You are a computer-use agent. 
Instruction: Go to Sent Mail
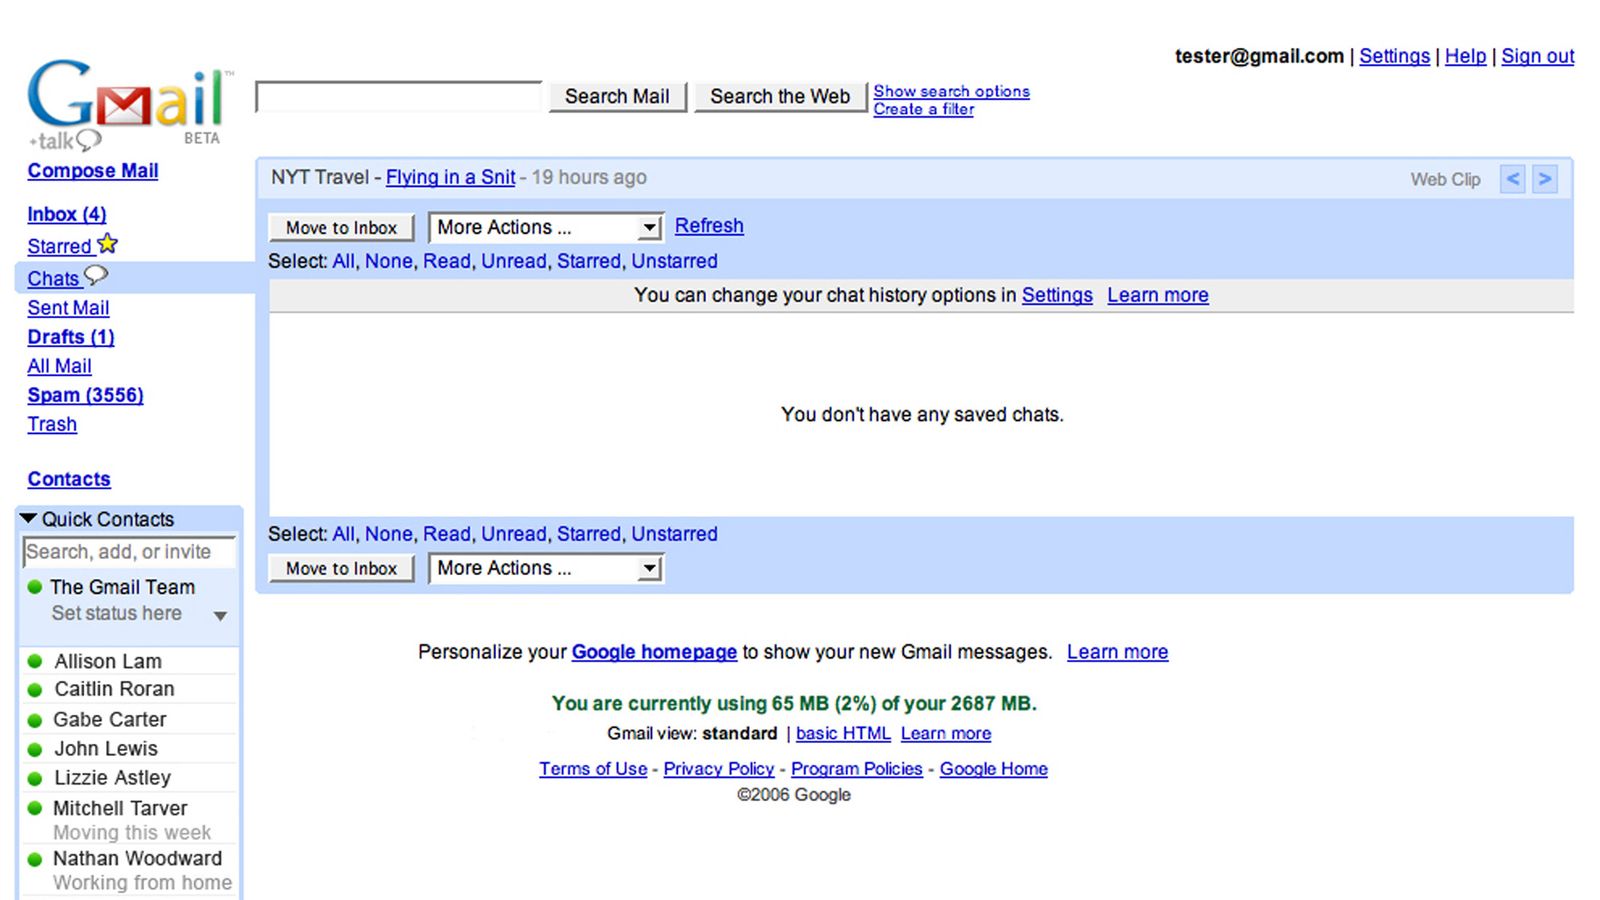pos(68,307)
